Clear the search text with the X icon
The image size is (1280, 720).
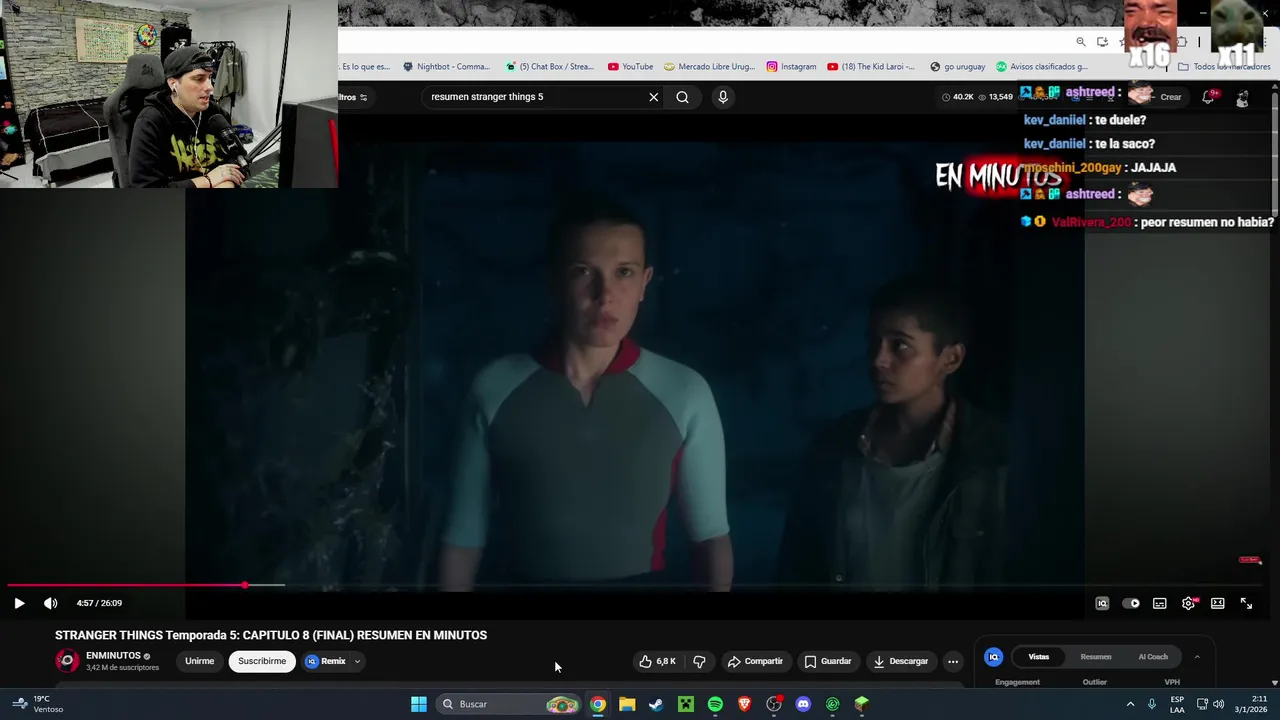click(654, 97)
